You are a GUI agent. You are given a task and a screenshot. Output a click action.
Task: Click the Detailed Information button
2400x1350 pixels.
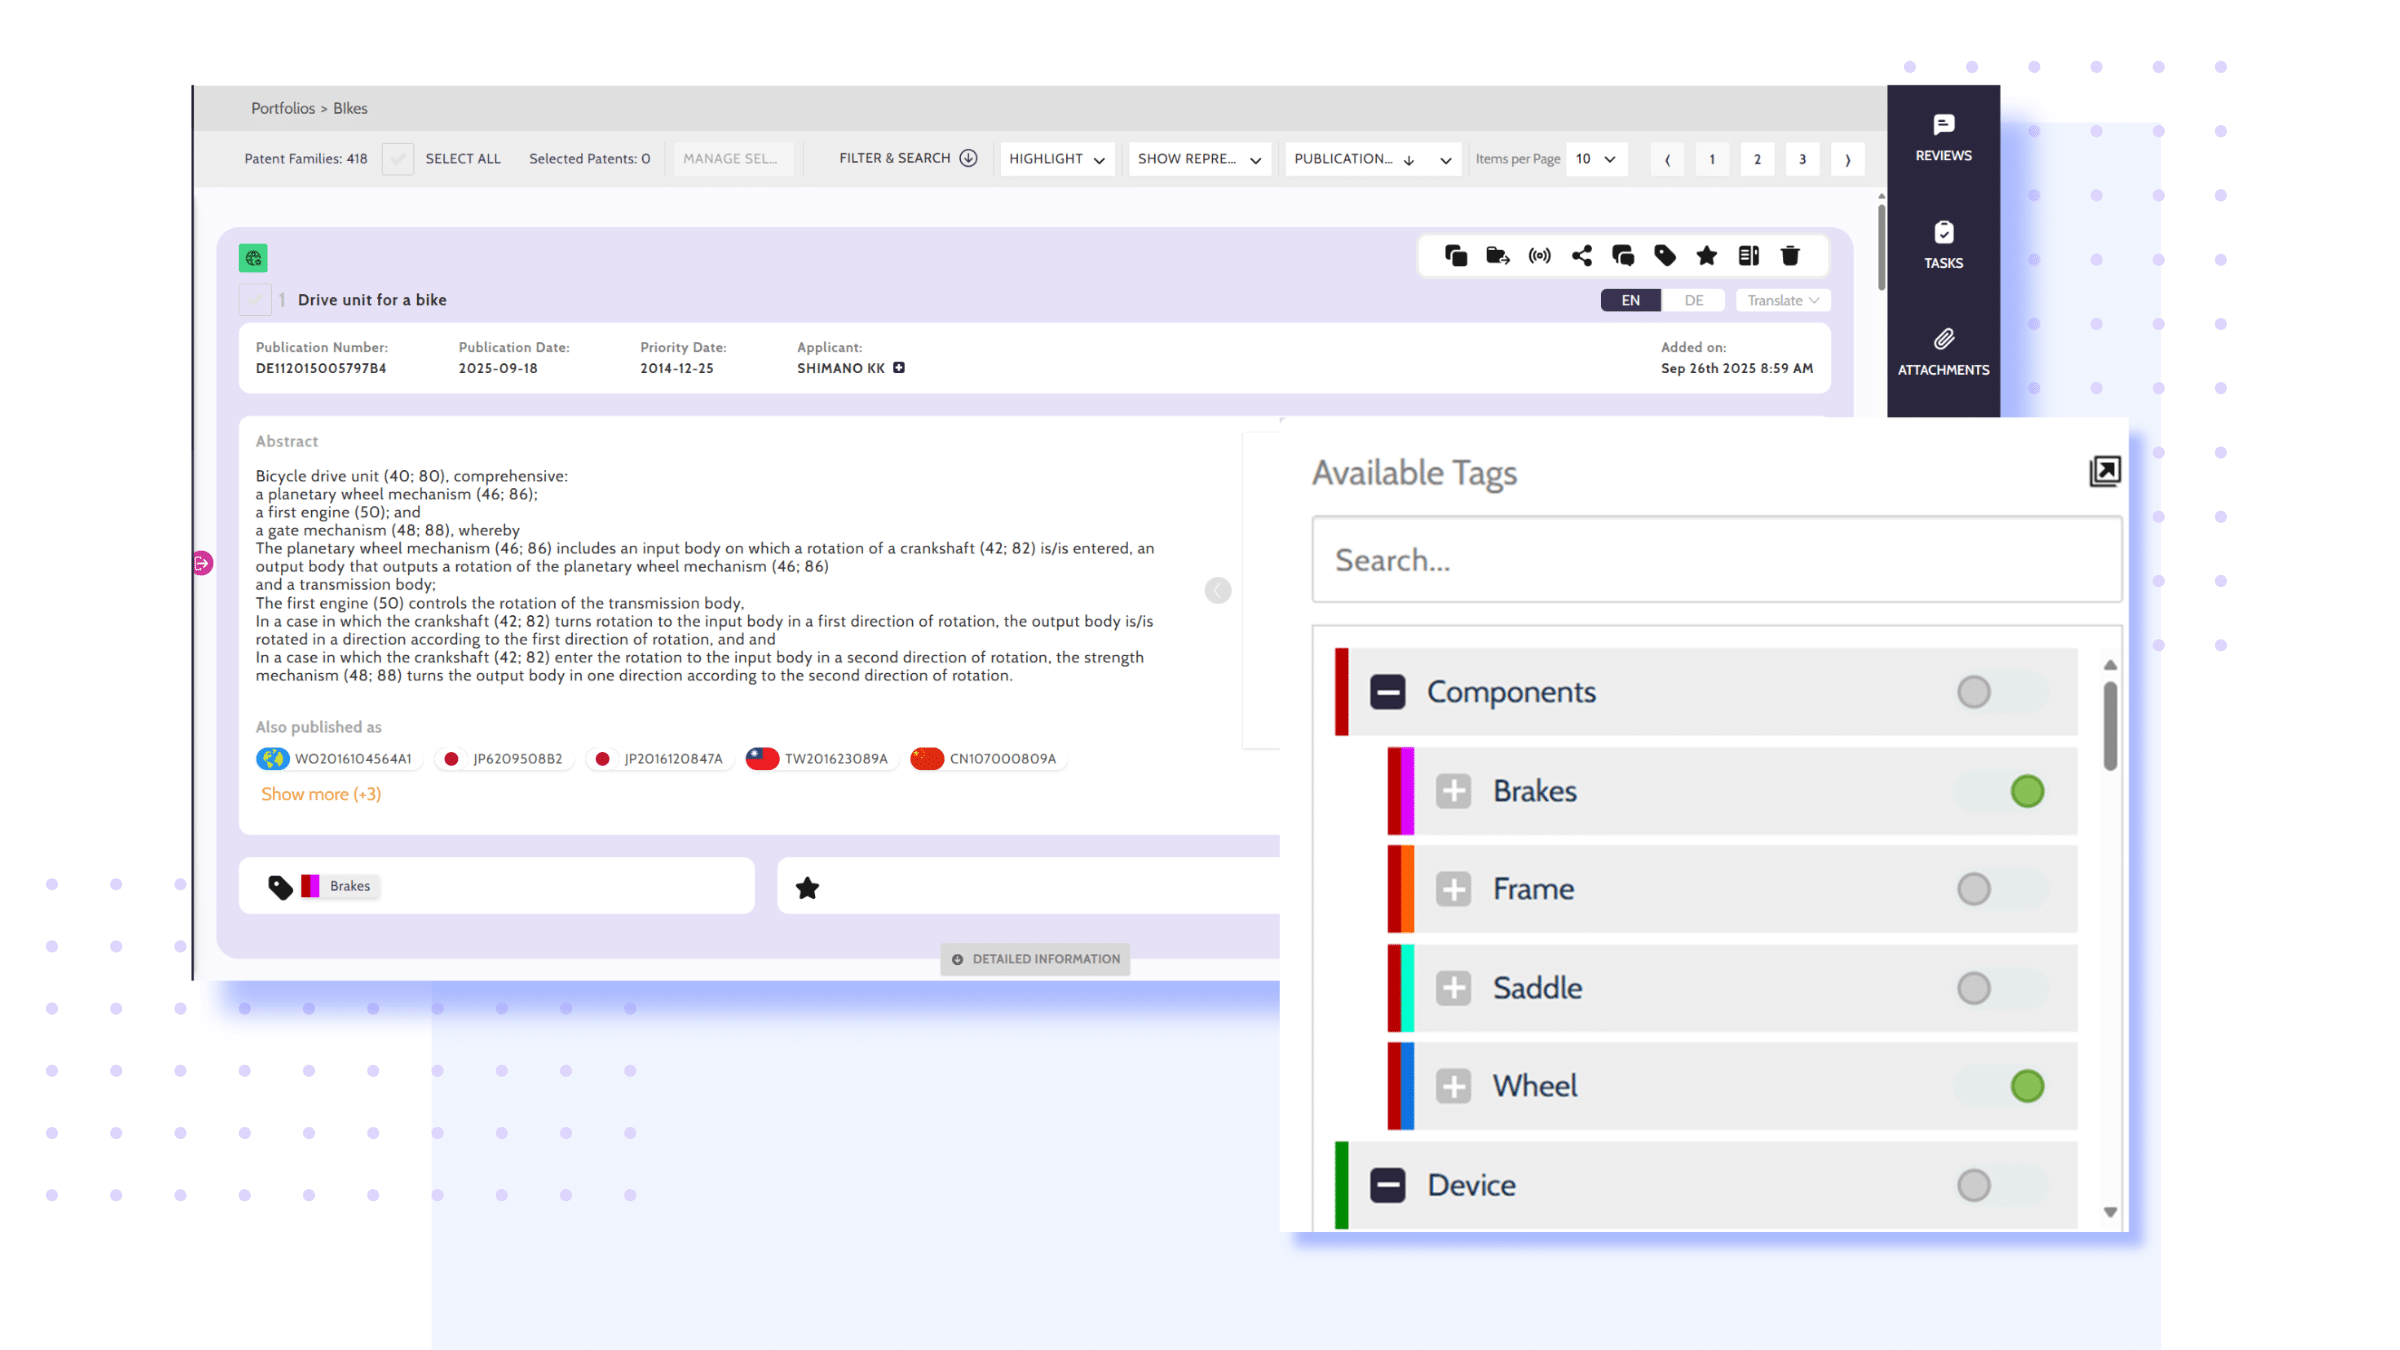pos(1035,959)
